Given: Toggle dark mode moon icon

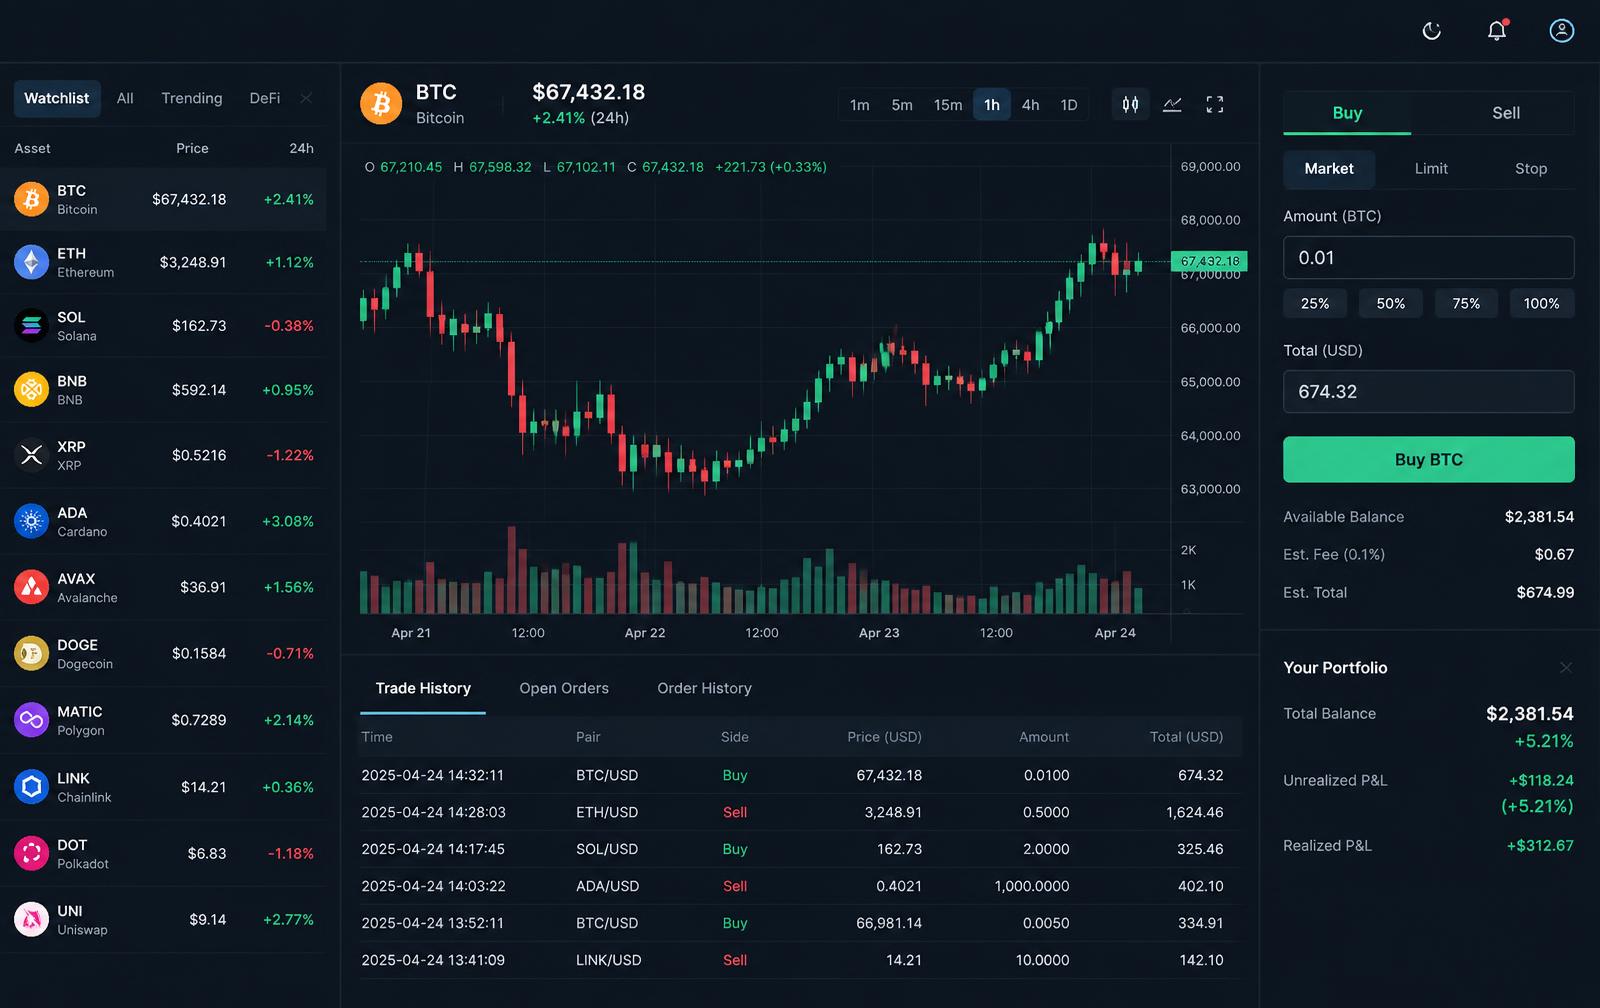Looking at the screenshot, I should 1432,31.
